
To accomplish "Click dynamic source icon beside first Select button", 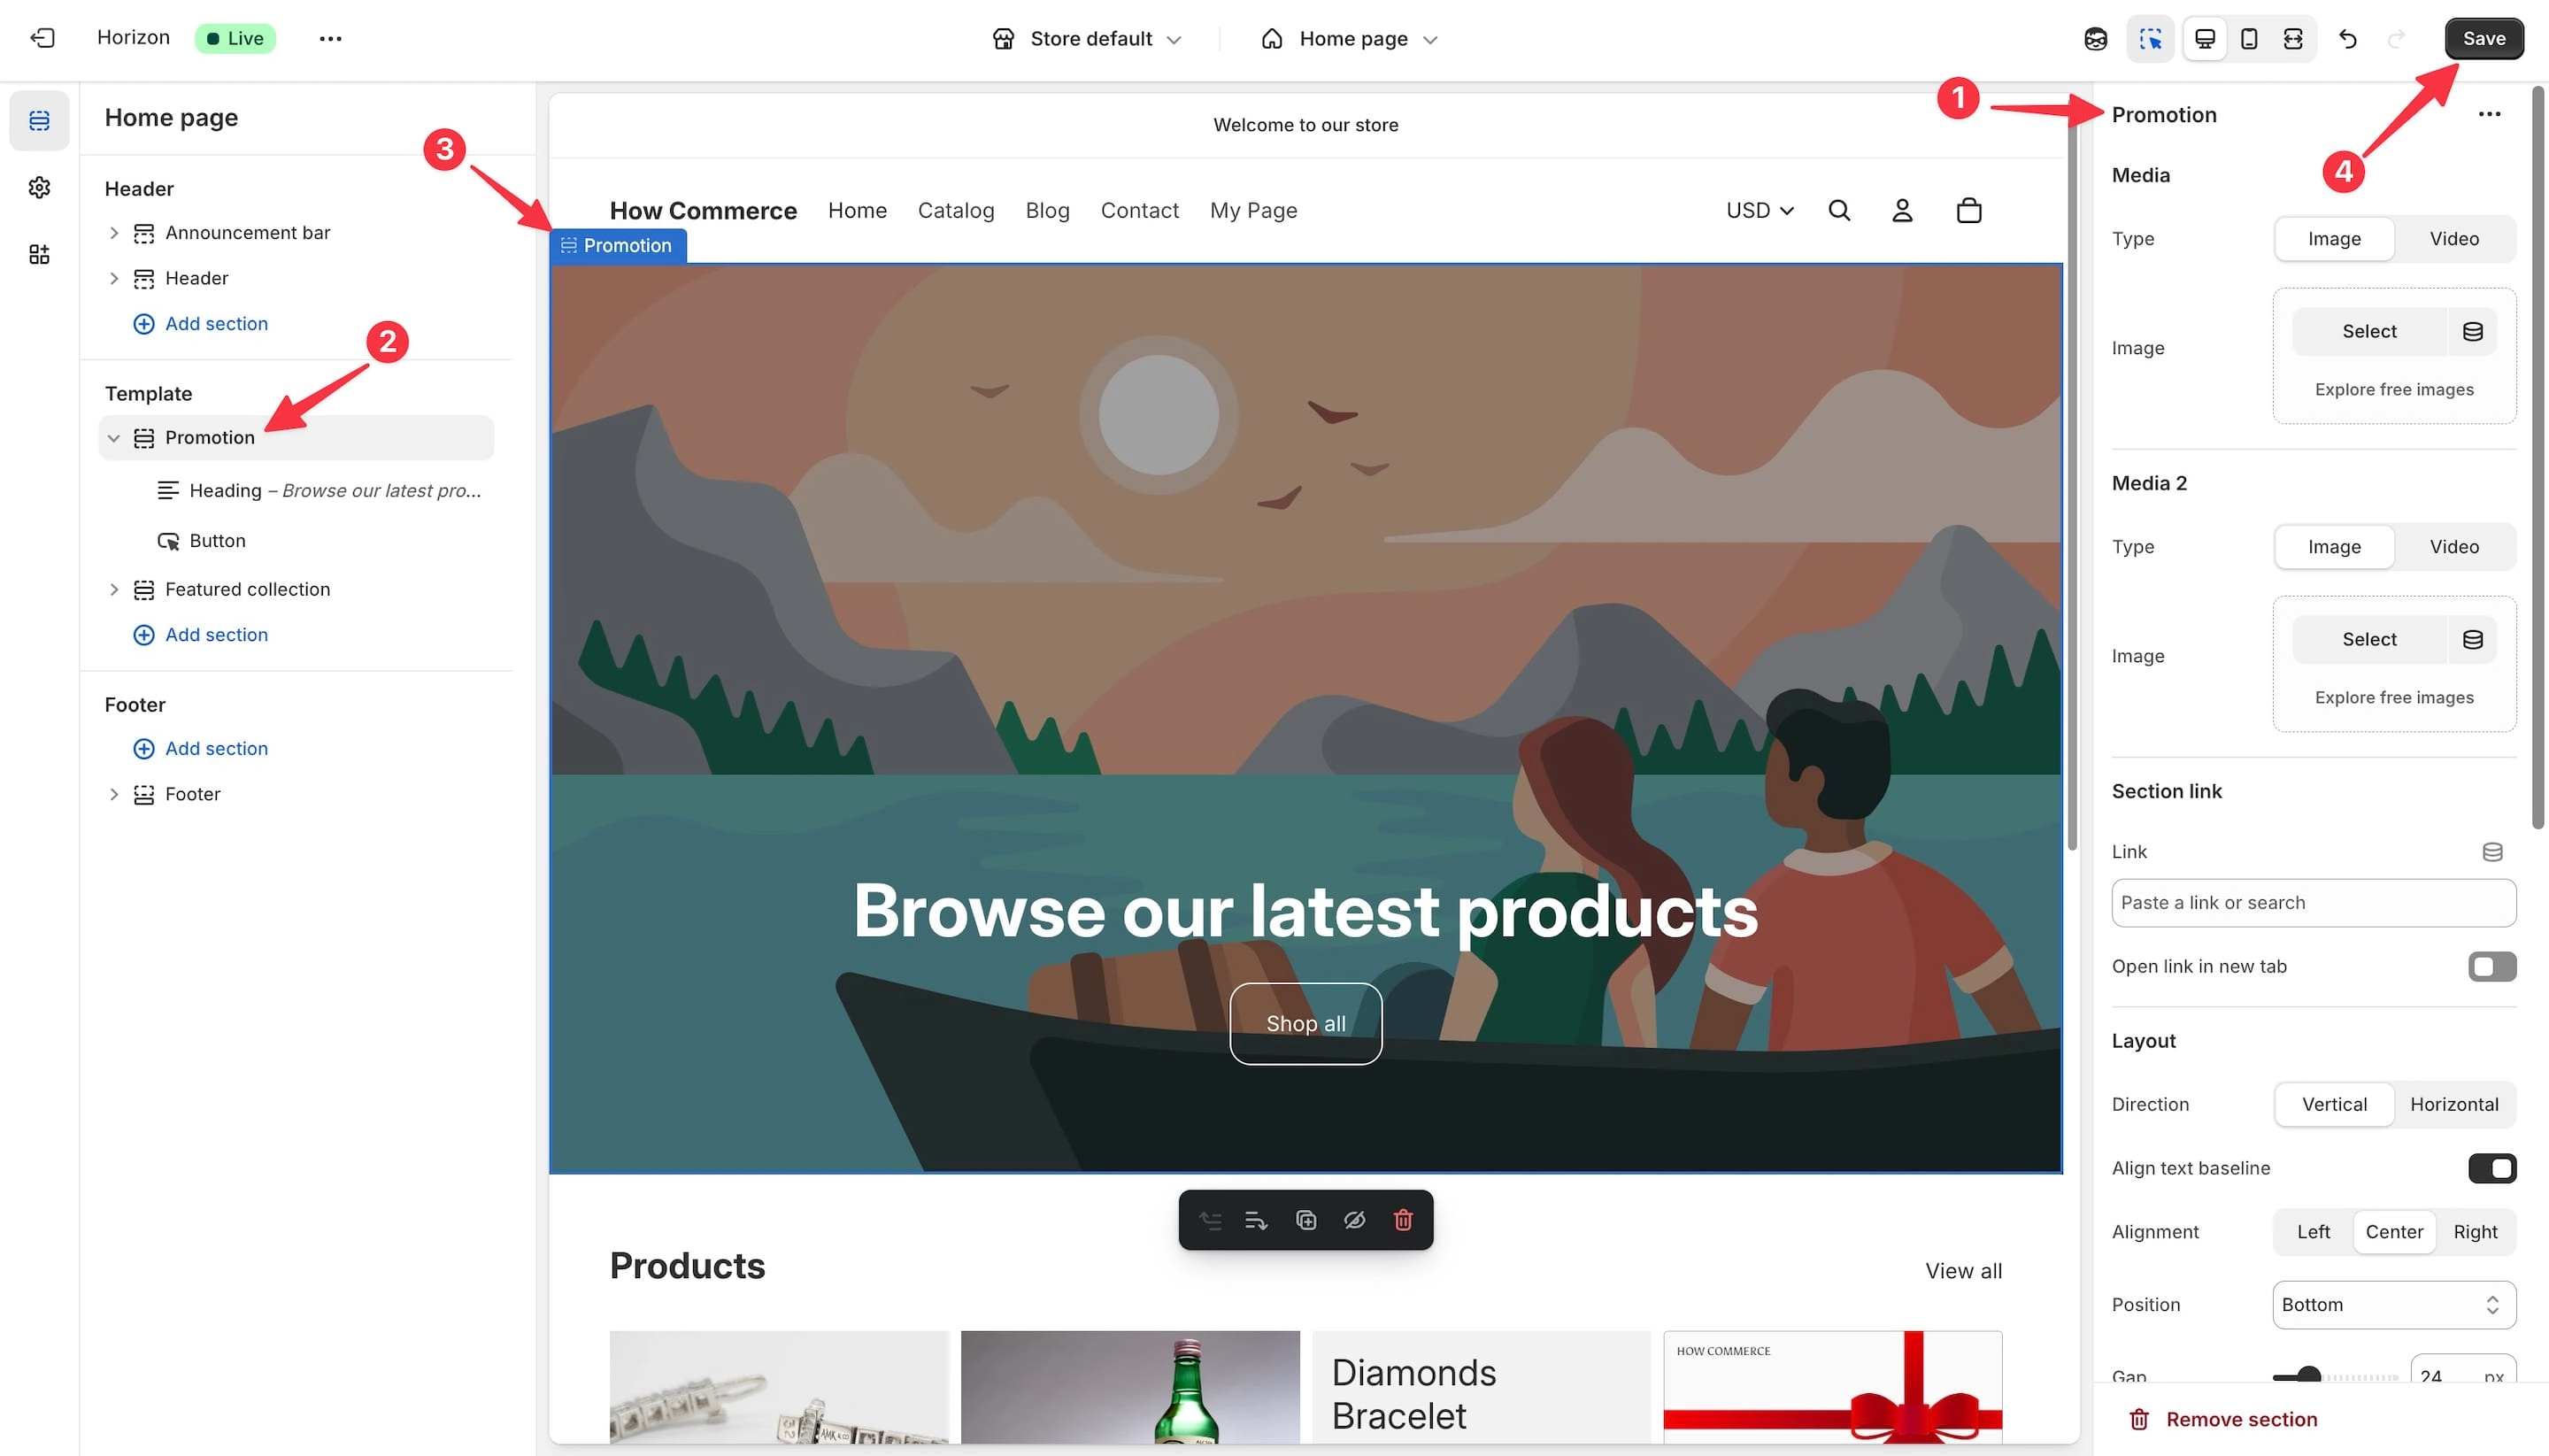I will click(2472, 331).
